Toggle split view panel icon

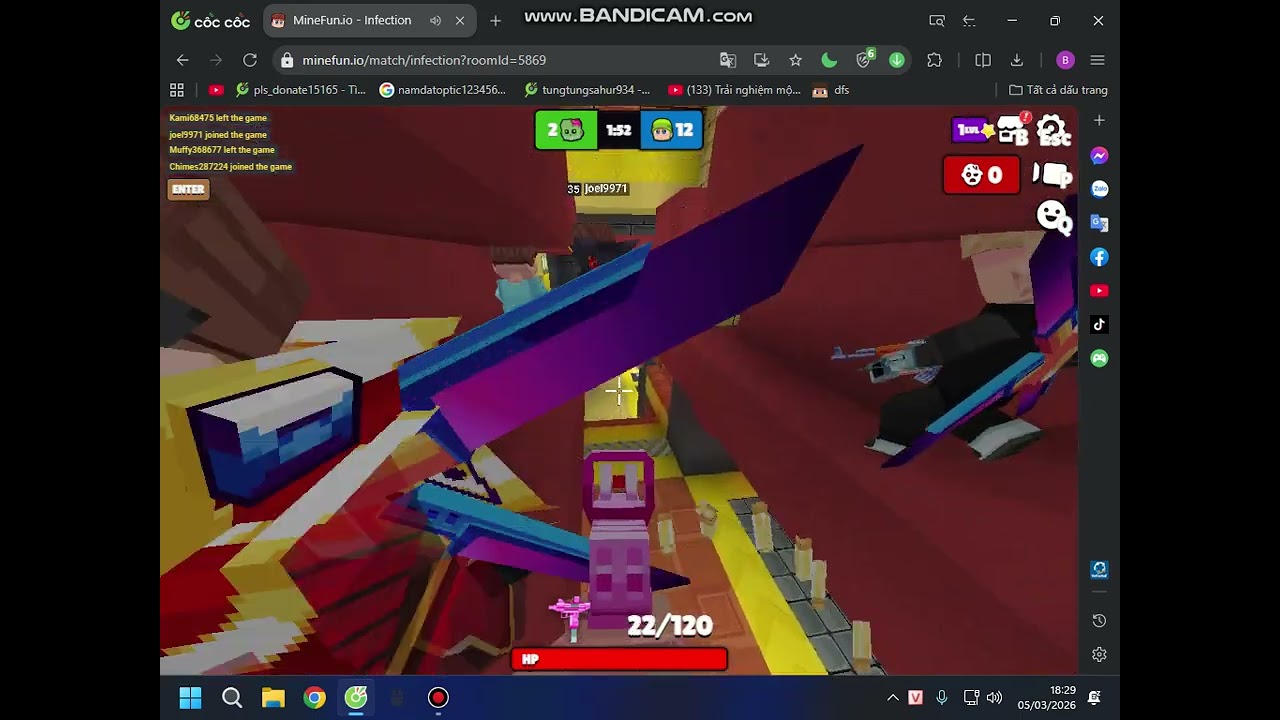point(983,60)
